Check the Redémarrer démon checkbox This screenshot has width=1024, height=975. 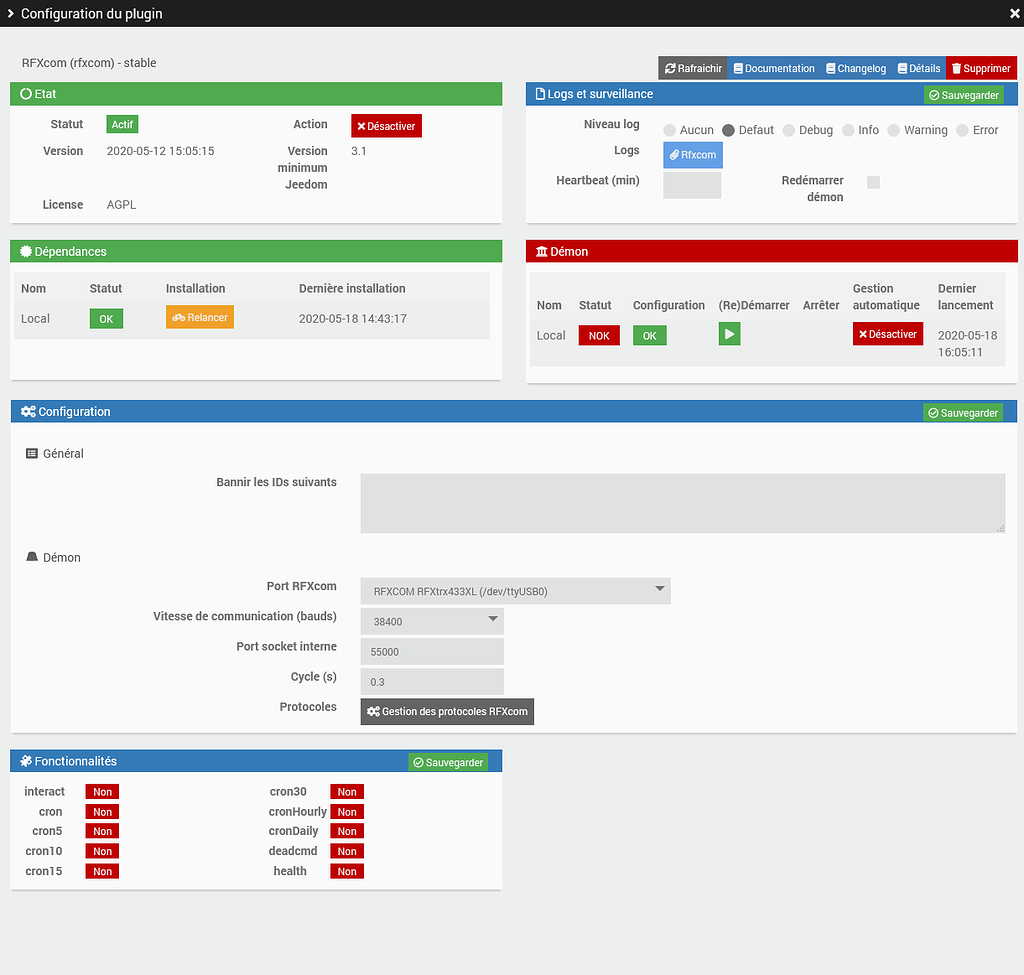tap(873, 182)
